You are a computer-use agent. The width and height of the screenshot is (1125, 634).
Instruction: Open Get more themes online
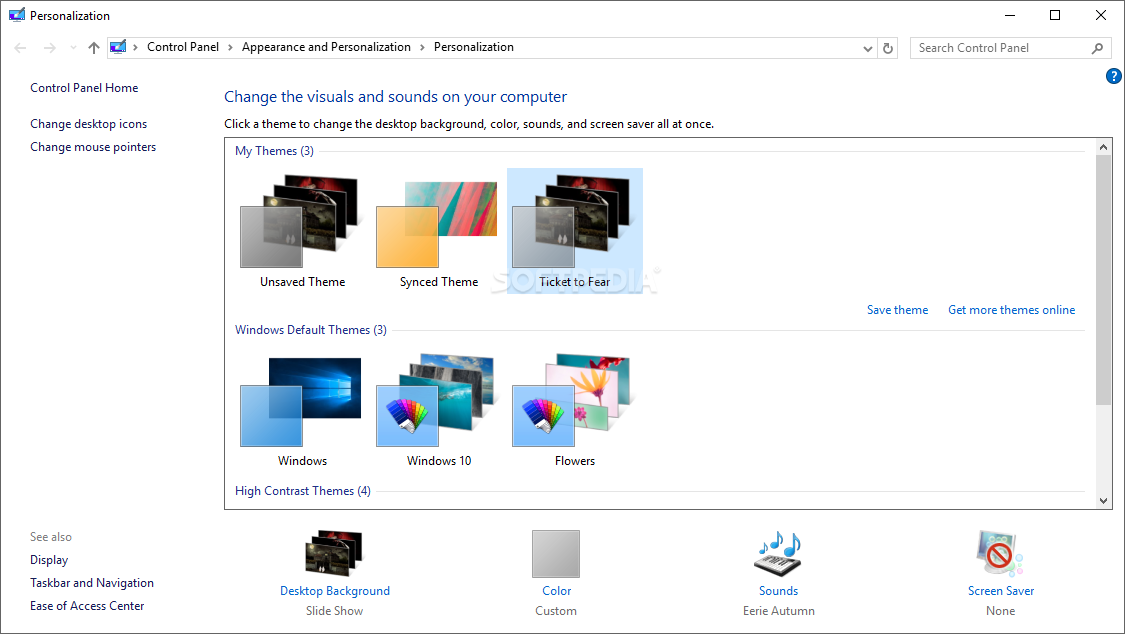coord(1012,310)
